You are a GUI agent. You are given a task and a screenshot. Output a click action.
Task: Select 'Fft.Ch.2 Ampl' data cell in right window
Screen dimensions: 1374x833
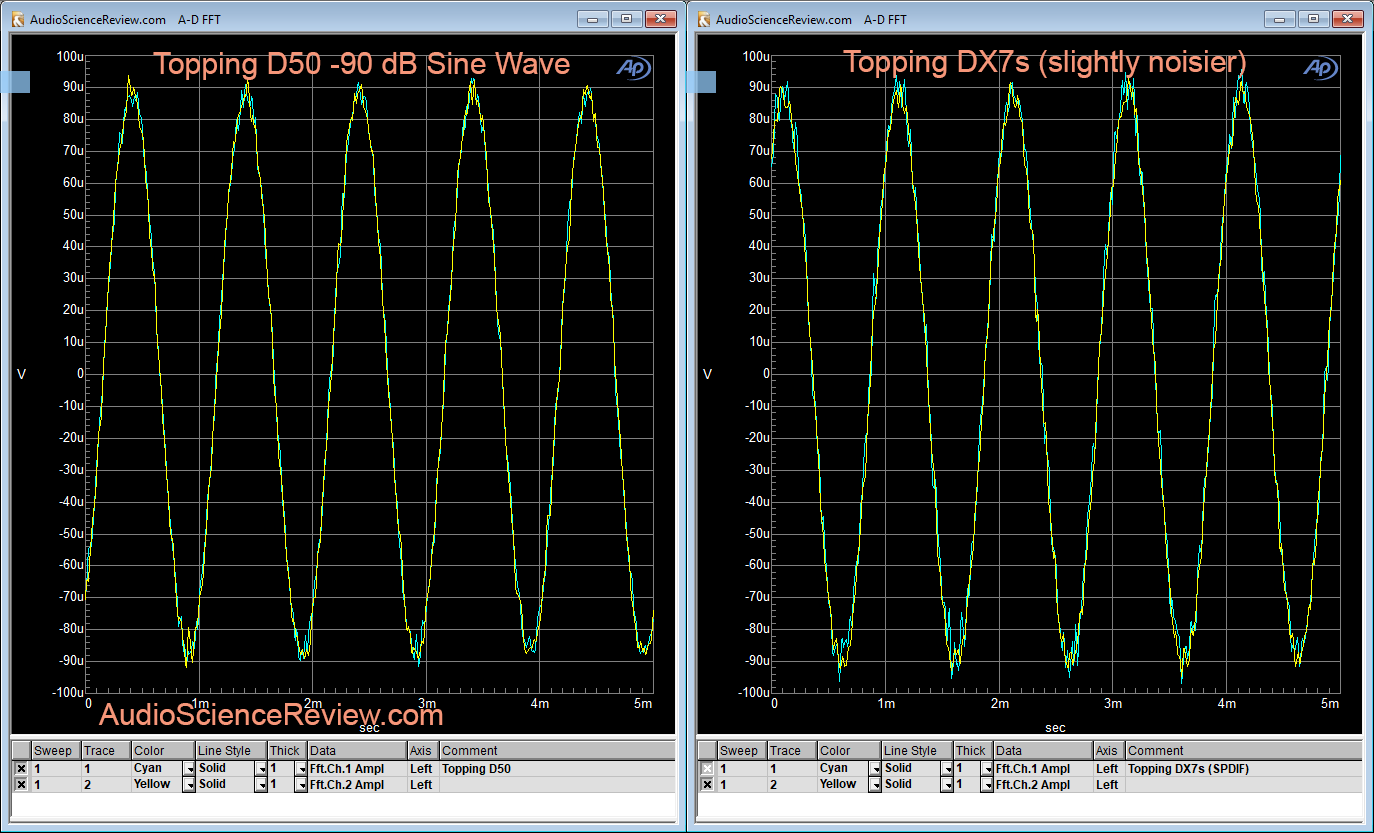(1043, 785)
